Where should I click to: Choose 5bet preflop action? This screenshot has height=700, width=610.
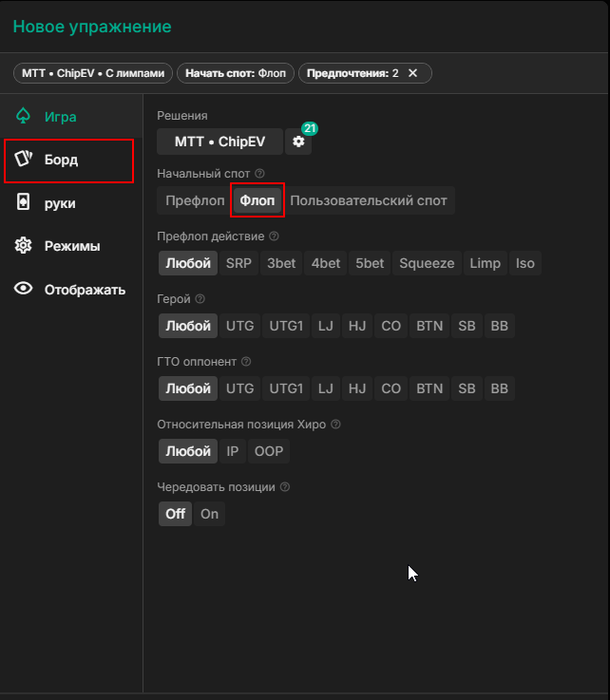pos(370,263)
